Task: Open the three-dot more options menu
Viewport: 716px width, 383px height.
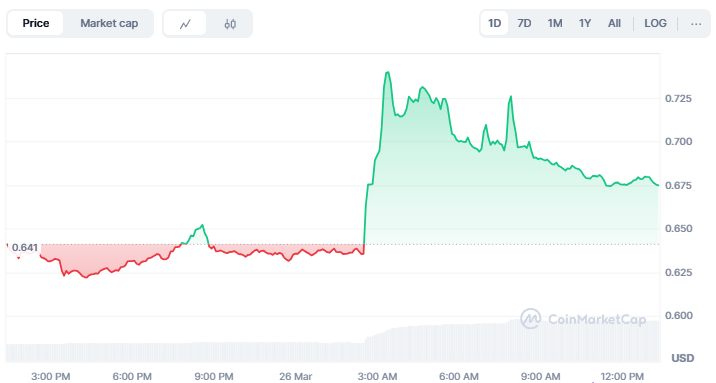Action: tap(696, 24)
